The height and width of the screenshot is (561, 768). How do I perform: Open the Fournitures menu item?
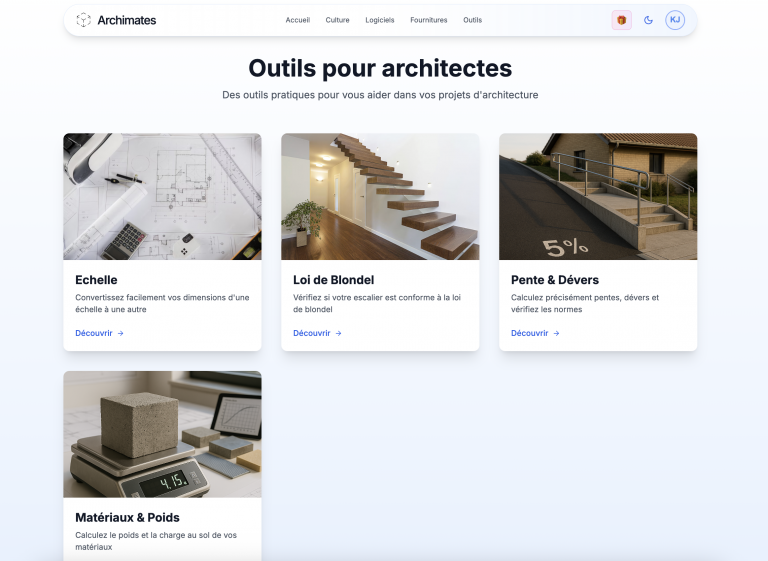pos(429,20)
